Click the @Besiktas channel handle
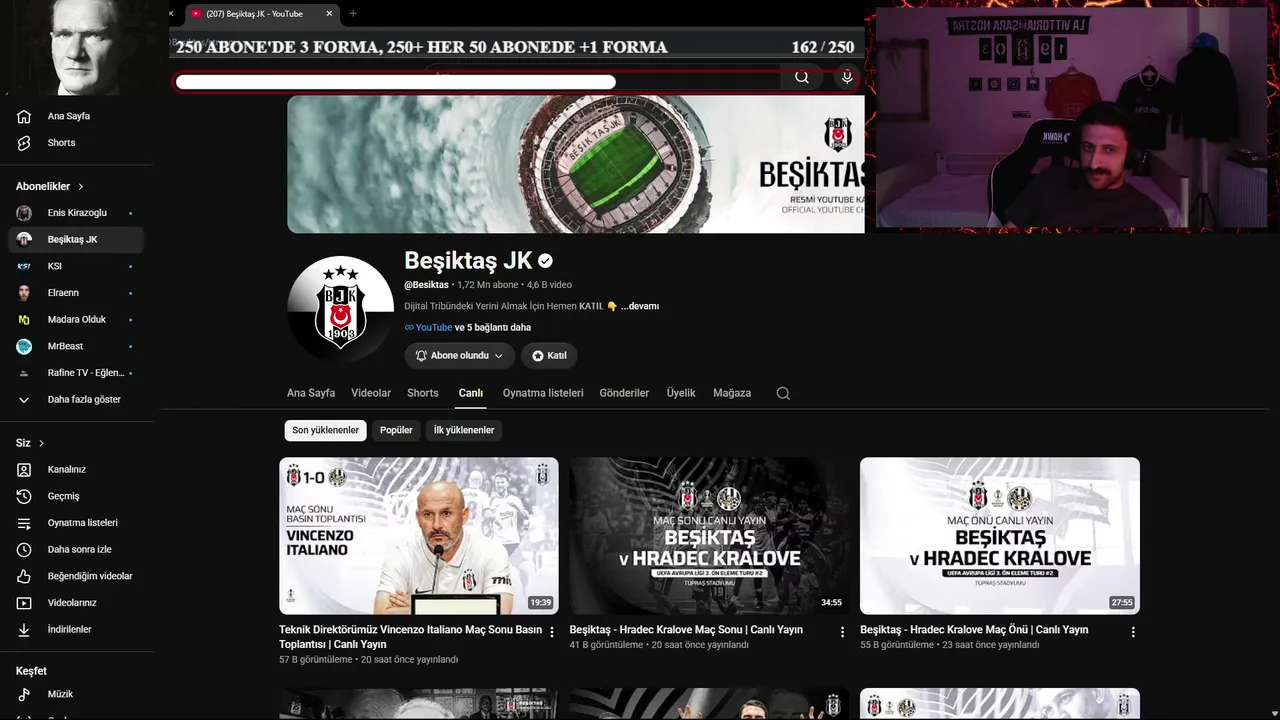This screenshot has width=1280, height=720. (426, 285)
